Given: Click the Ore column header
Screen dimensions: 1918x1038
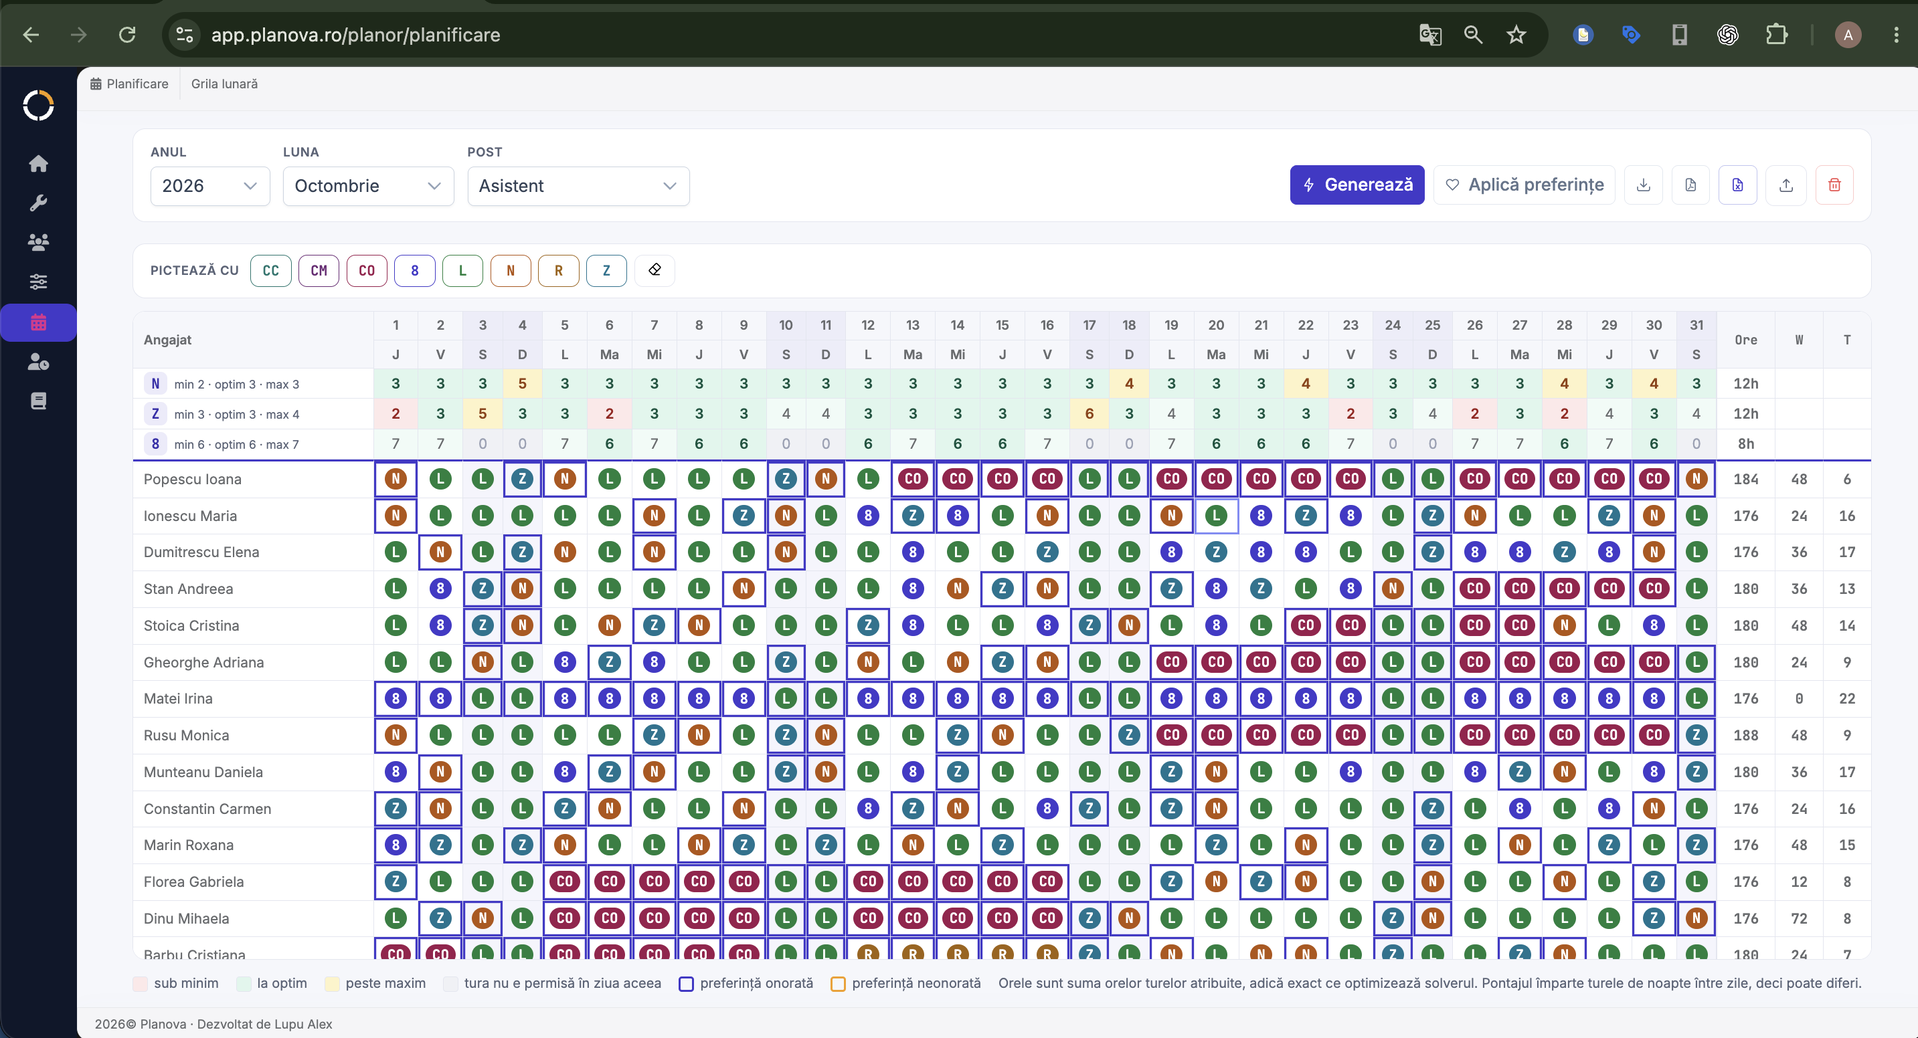Looking at the screenshot, I should click(1745, 340).
